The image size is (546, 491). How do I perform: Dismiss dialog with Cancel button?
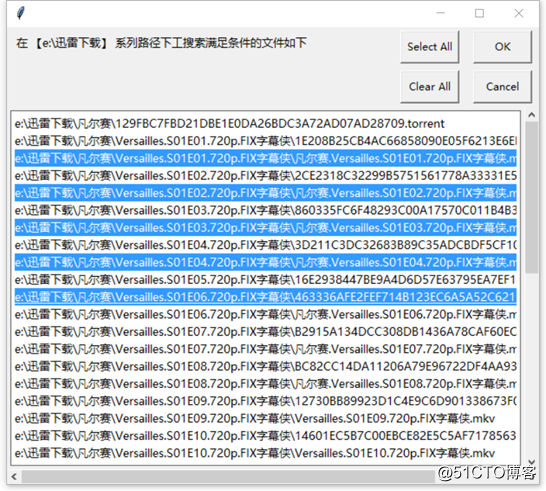(502, 87)
